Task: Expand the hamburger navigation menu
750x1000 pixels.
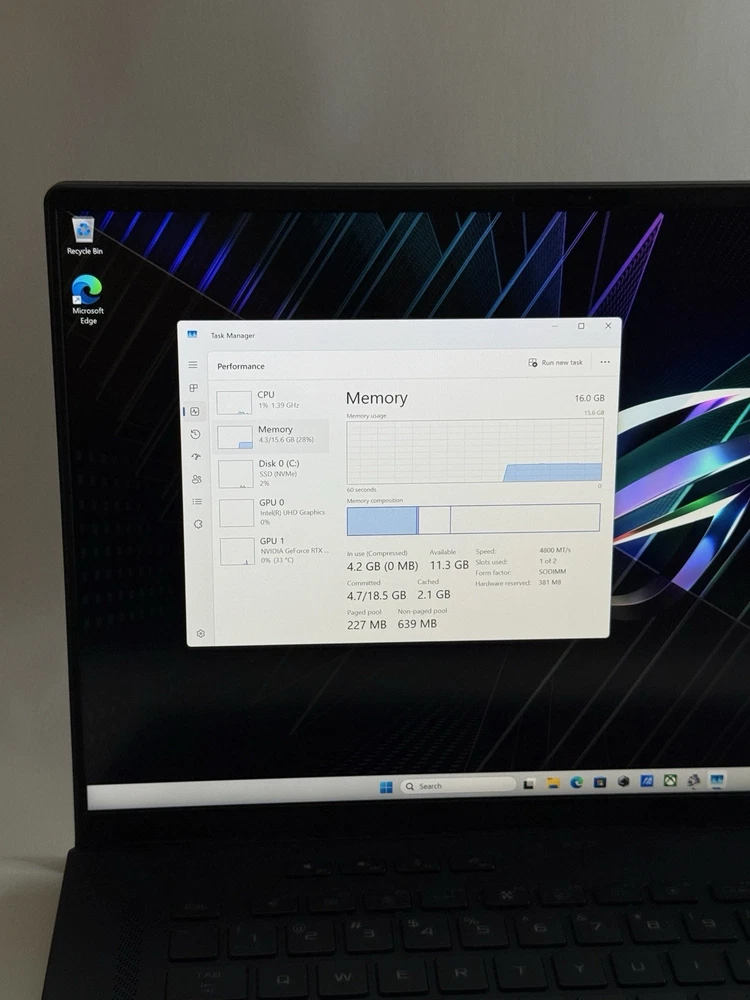Action: tap(193, 365)
